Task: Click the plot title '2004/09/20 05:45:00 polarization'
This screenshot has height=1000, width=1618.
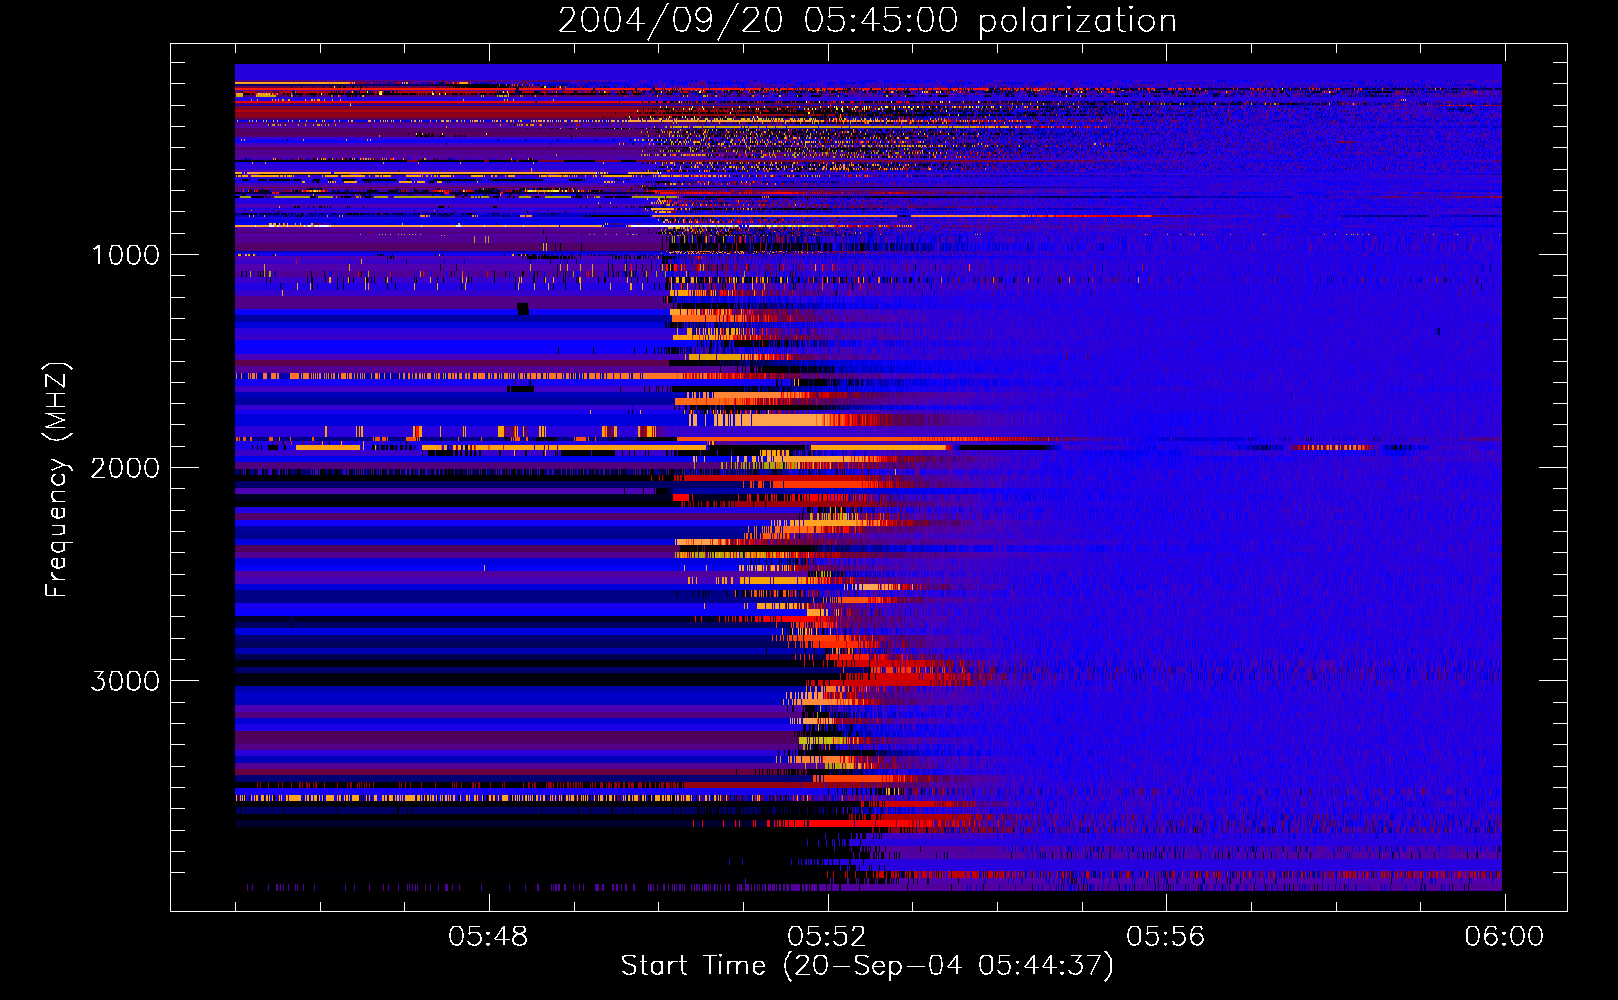Action: click(867, 21)
